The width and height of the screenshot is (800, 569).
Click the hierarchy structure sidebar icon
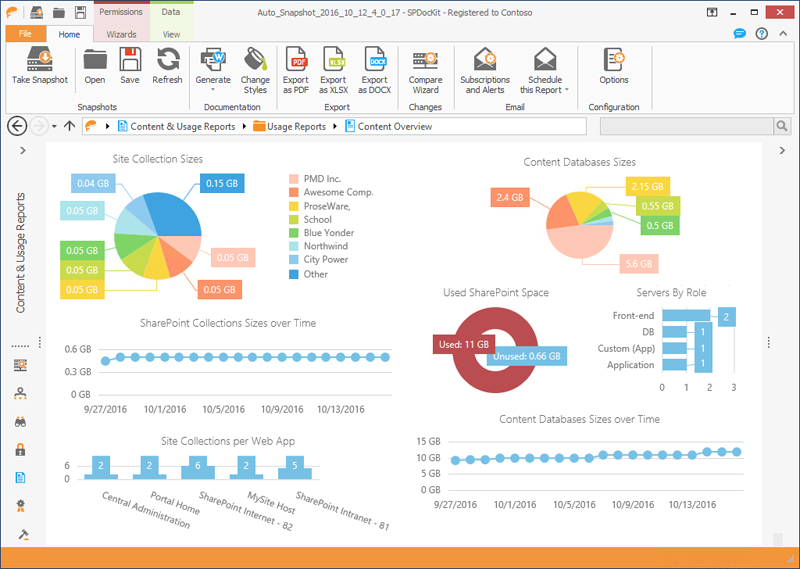pyautogui.click(x=20, y=393)
